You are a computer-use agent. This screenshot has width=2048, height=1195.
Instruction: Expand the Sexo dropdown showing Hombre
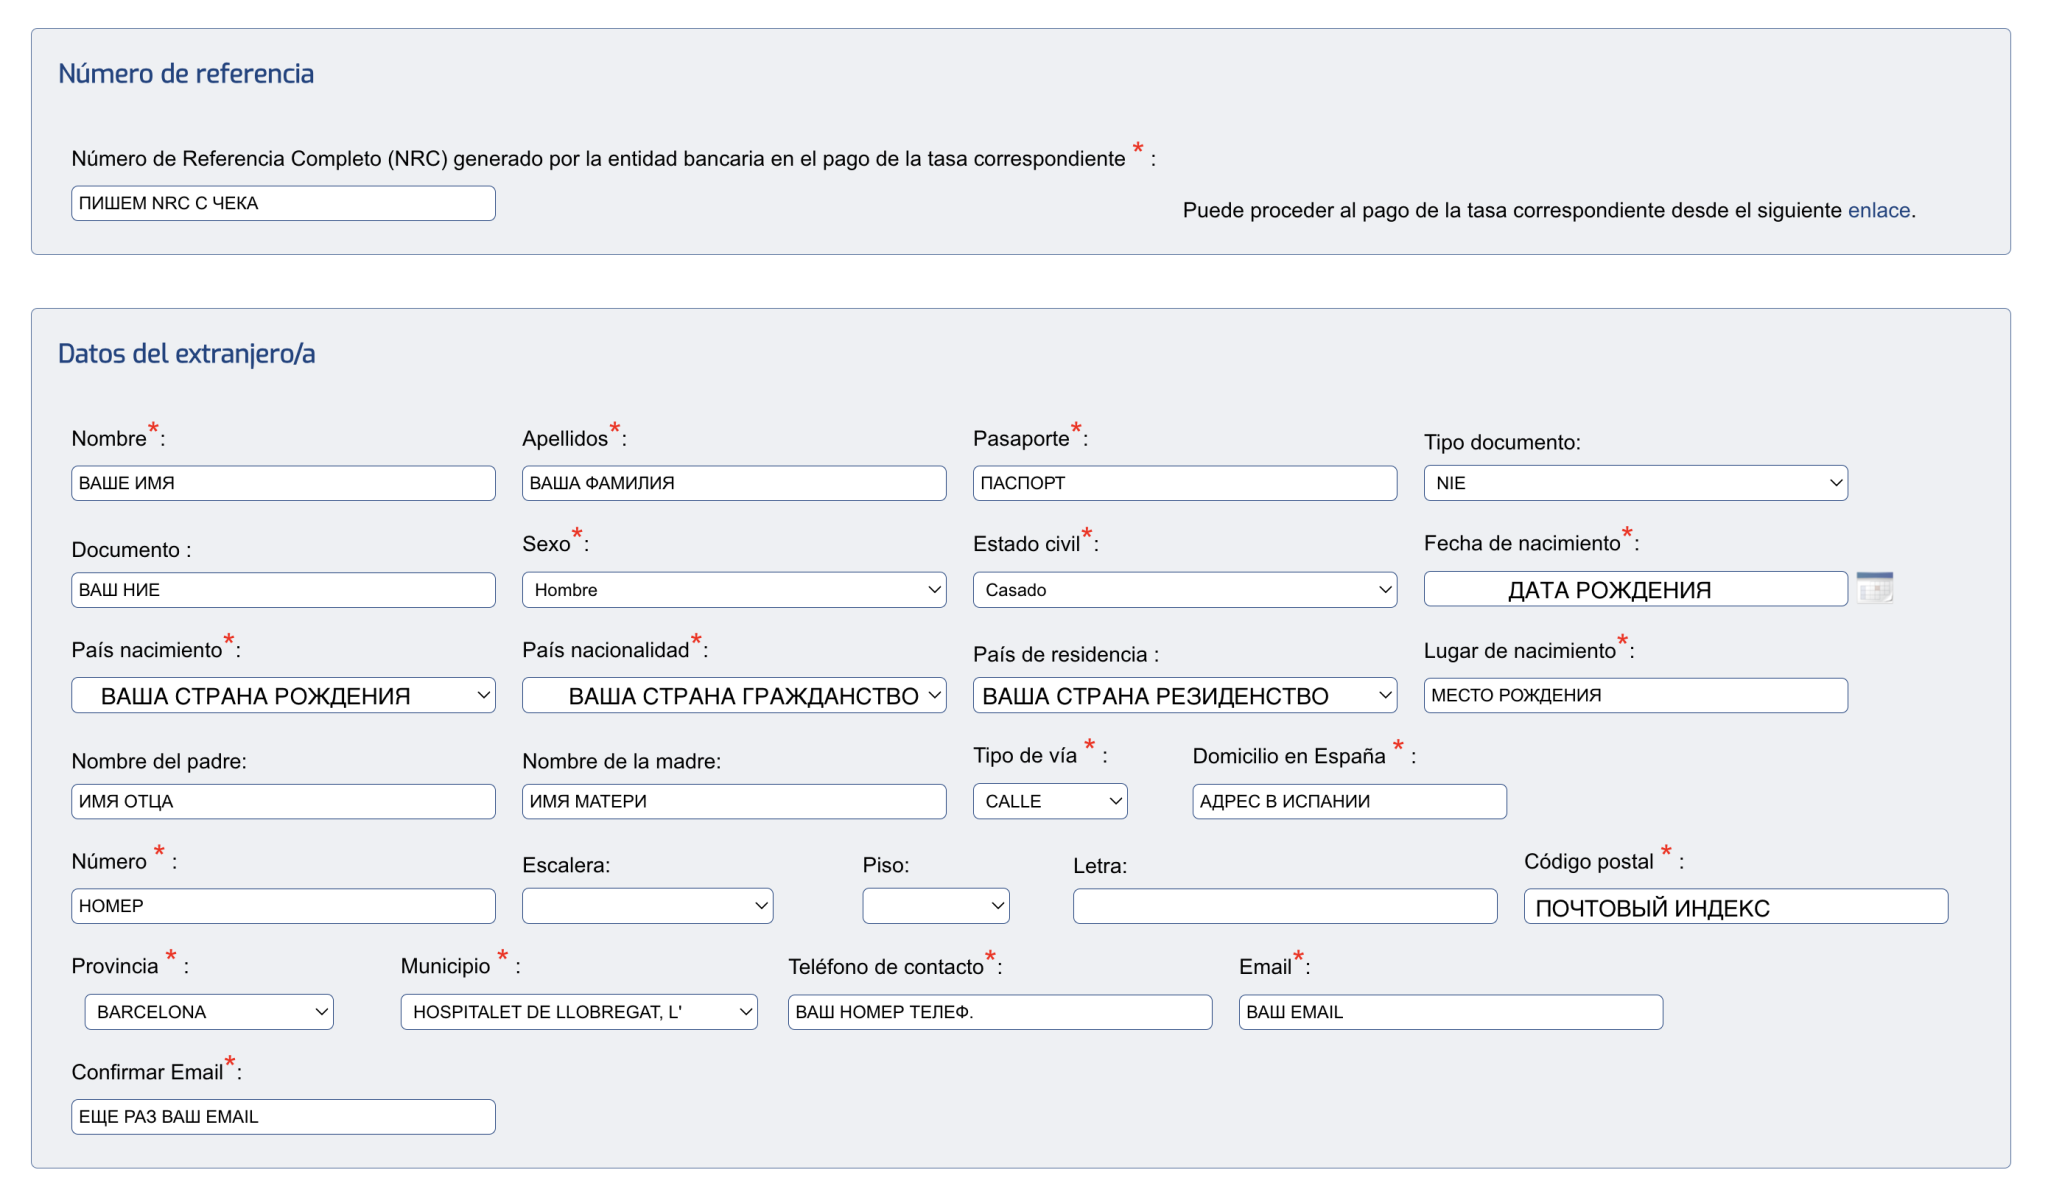[x=733, y=590]
